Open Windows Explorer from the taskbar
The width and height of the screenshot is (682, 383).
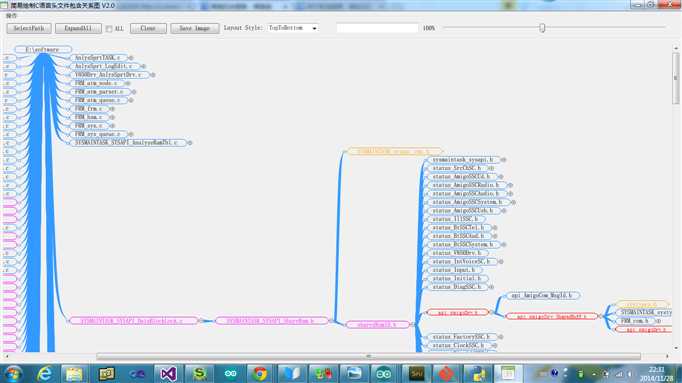tap(74, 374)
